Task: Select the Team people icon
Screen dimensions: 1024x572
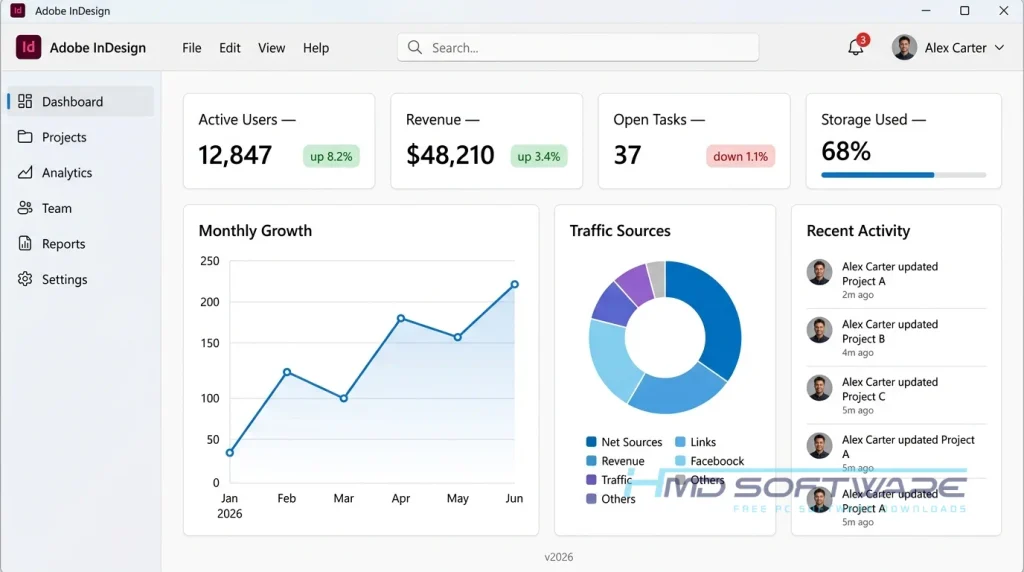Action: pyautogui.click(x=25, y=208)
